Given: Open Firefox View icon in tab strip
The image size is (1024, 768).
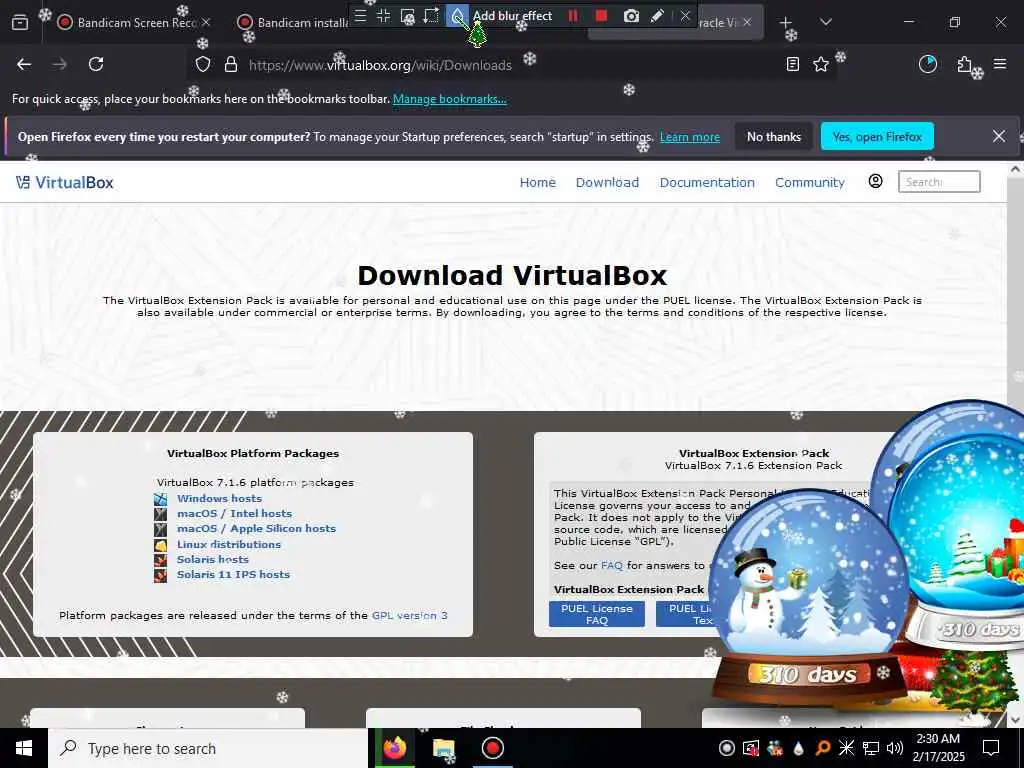Looking at the screenshot, I should (20, 22).
